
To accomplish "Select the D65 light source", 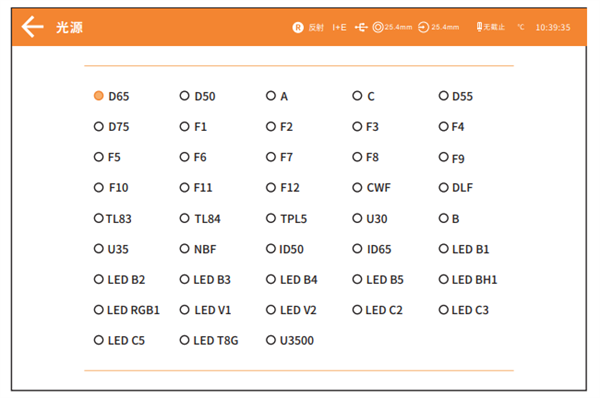I will [98, 96].
